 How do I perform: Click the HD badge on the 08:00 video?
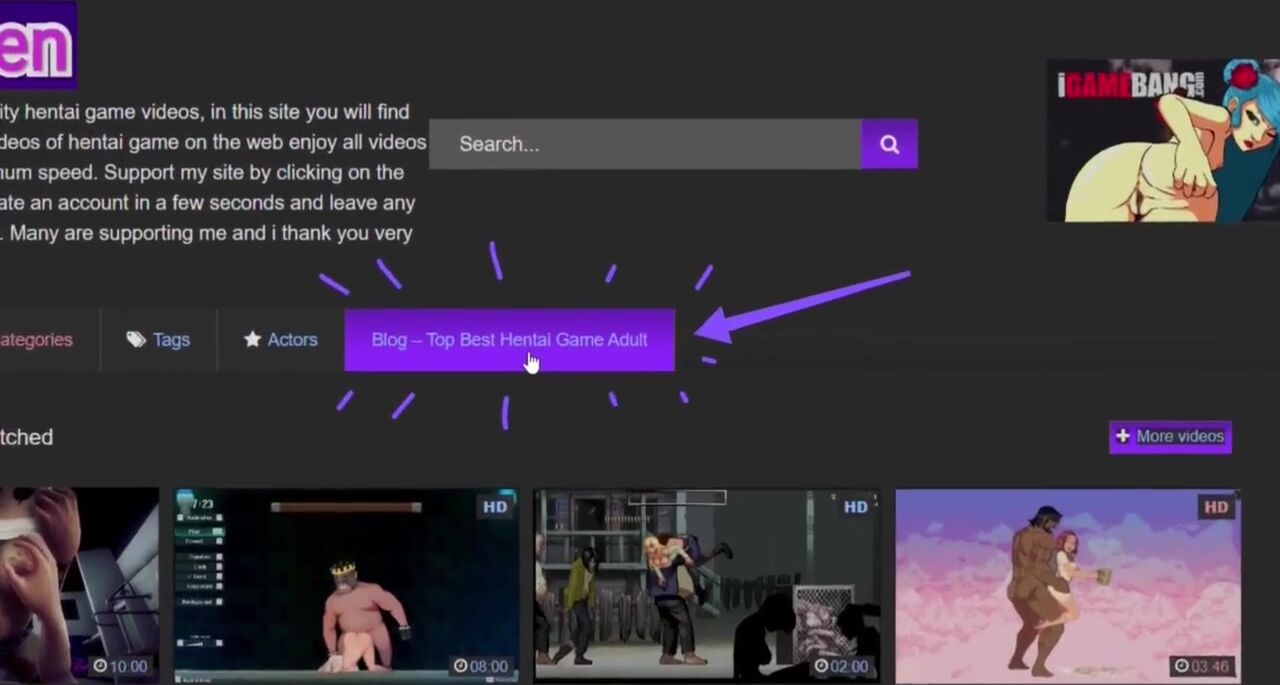495,507
